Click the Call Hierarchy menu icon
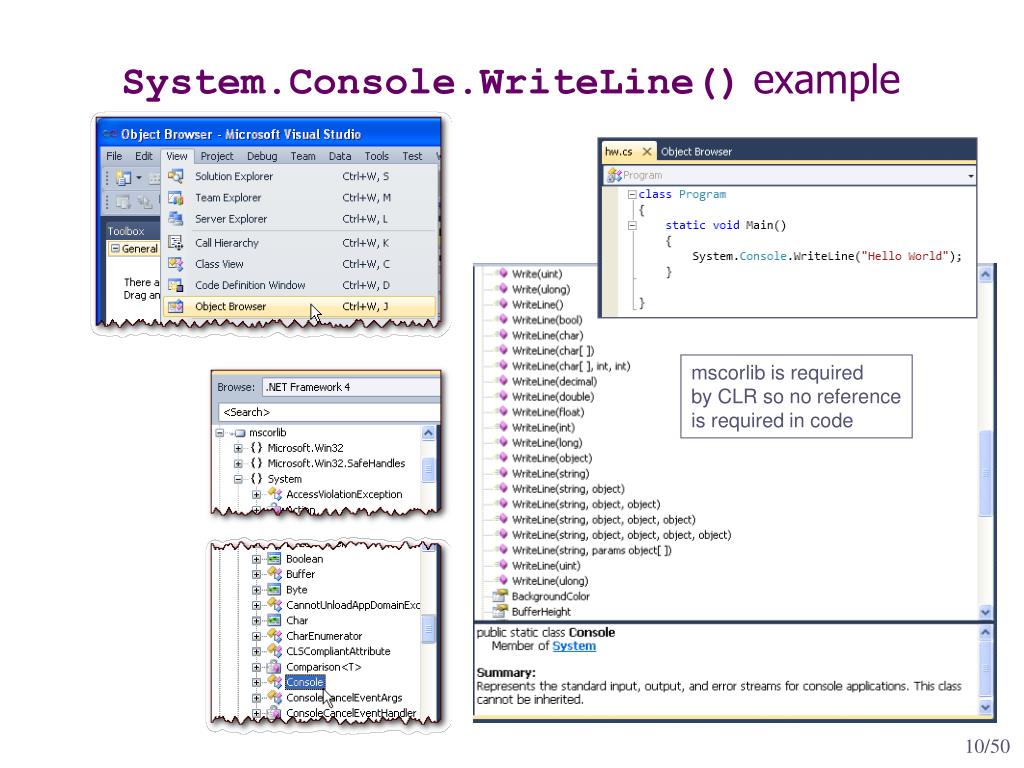Image resolution: width=1024 pixels, height=768 pixels. tap(176, 243)
